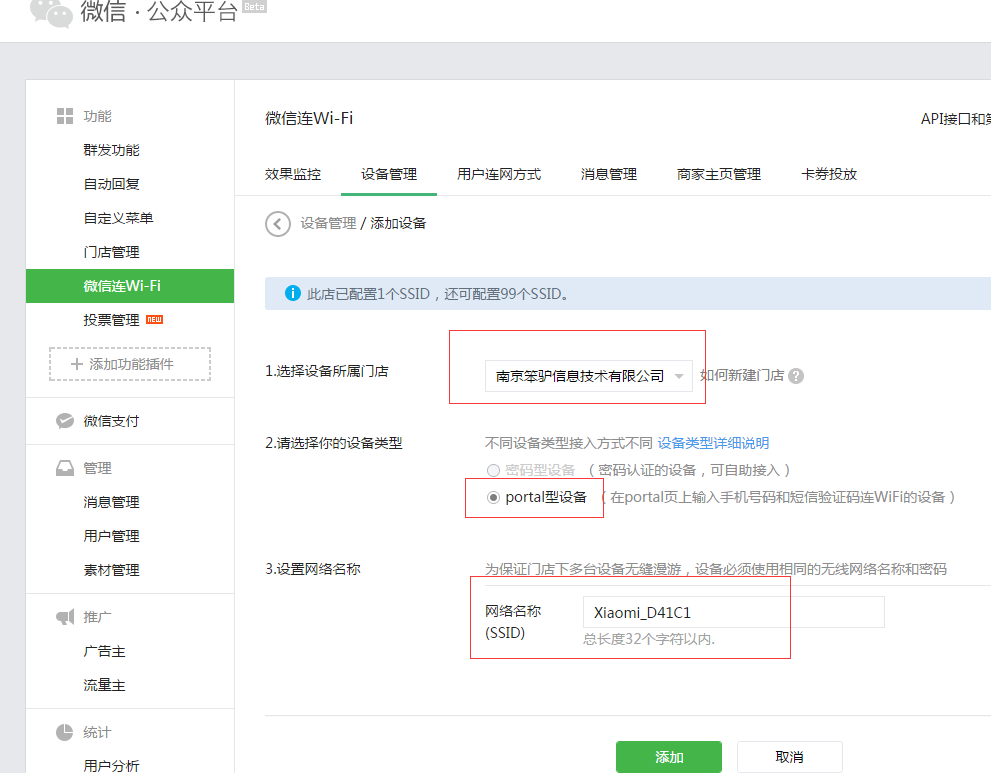Open the 南京笨驴信息技术有限公司 store dropdown
Image resolution: width=991 pixels, height=773 pixels.
point(588,376)
